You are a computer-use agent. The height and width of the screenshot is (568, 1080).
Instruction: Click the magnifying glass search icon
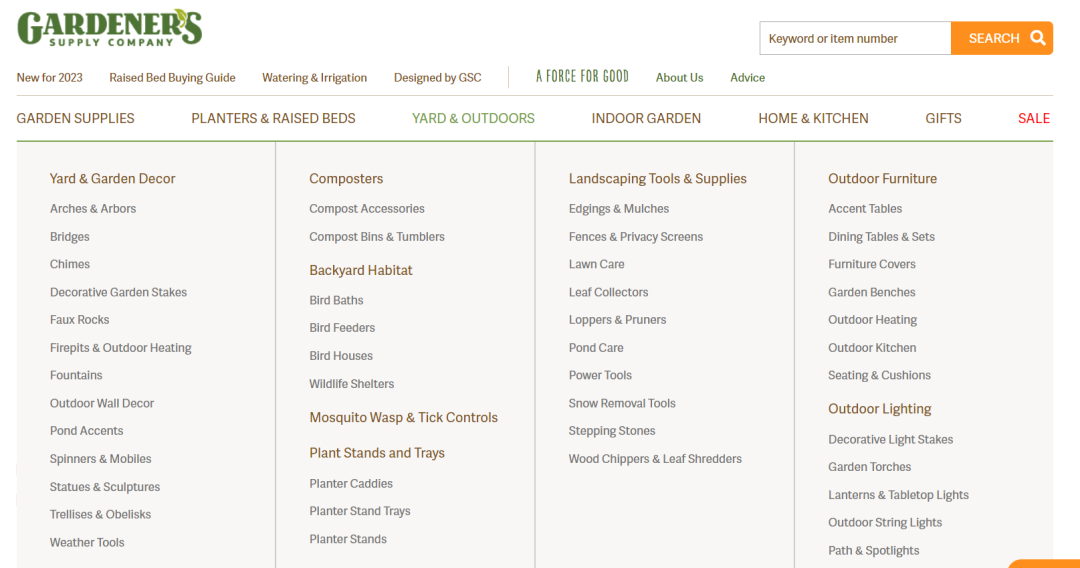[x=1037, y=38]
